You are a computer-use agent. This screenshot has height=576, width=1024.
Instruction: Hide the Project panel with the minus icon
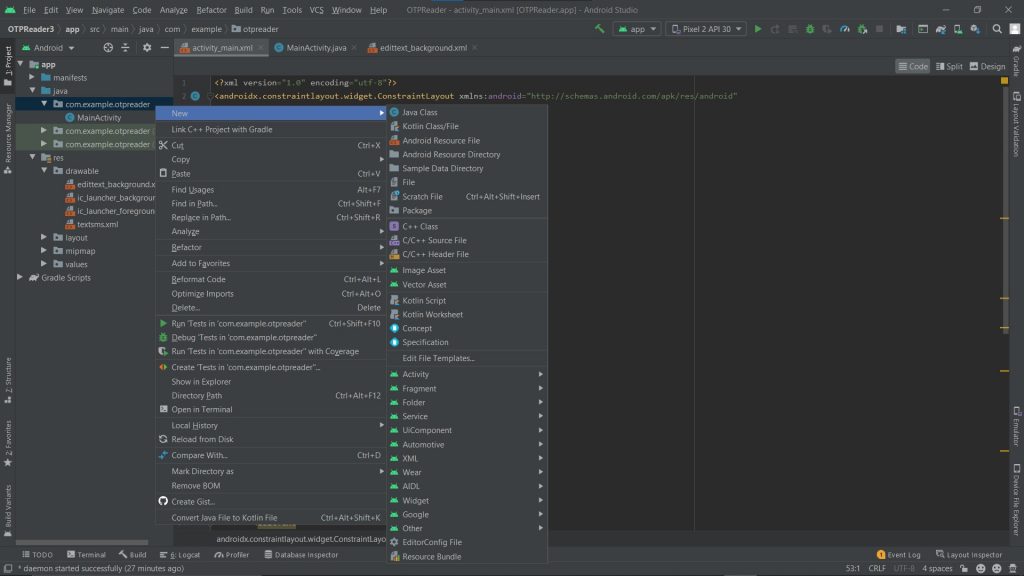point(165,48)
